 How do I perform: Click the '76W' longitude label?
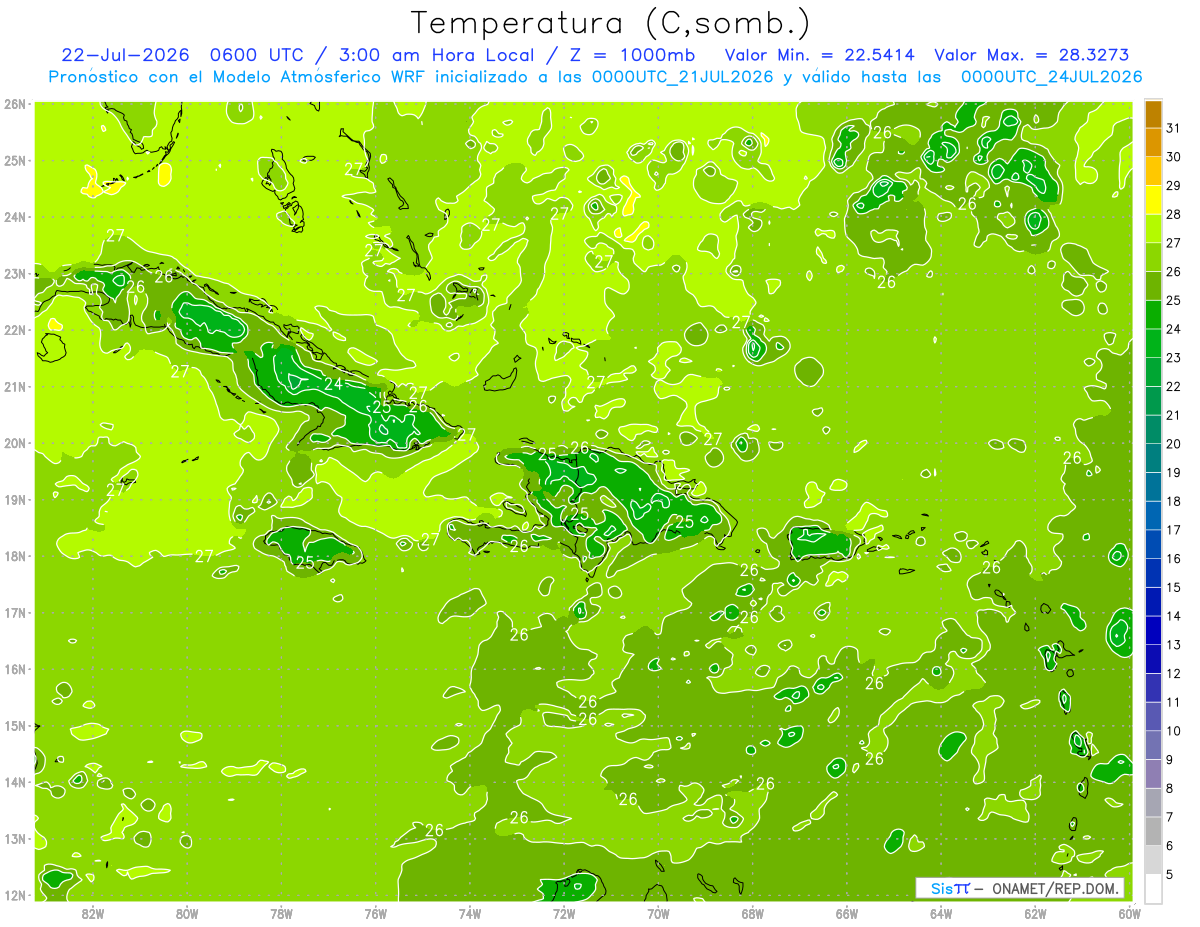375,913
